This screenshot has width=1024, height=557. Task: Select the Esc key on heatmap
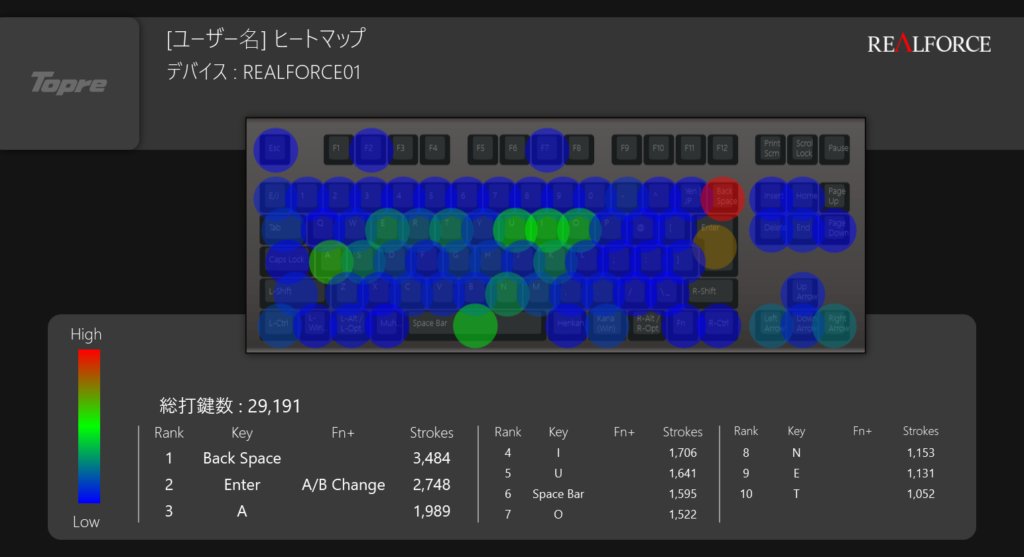pos(275,149)
